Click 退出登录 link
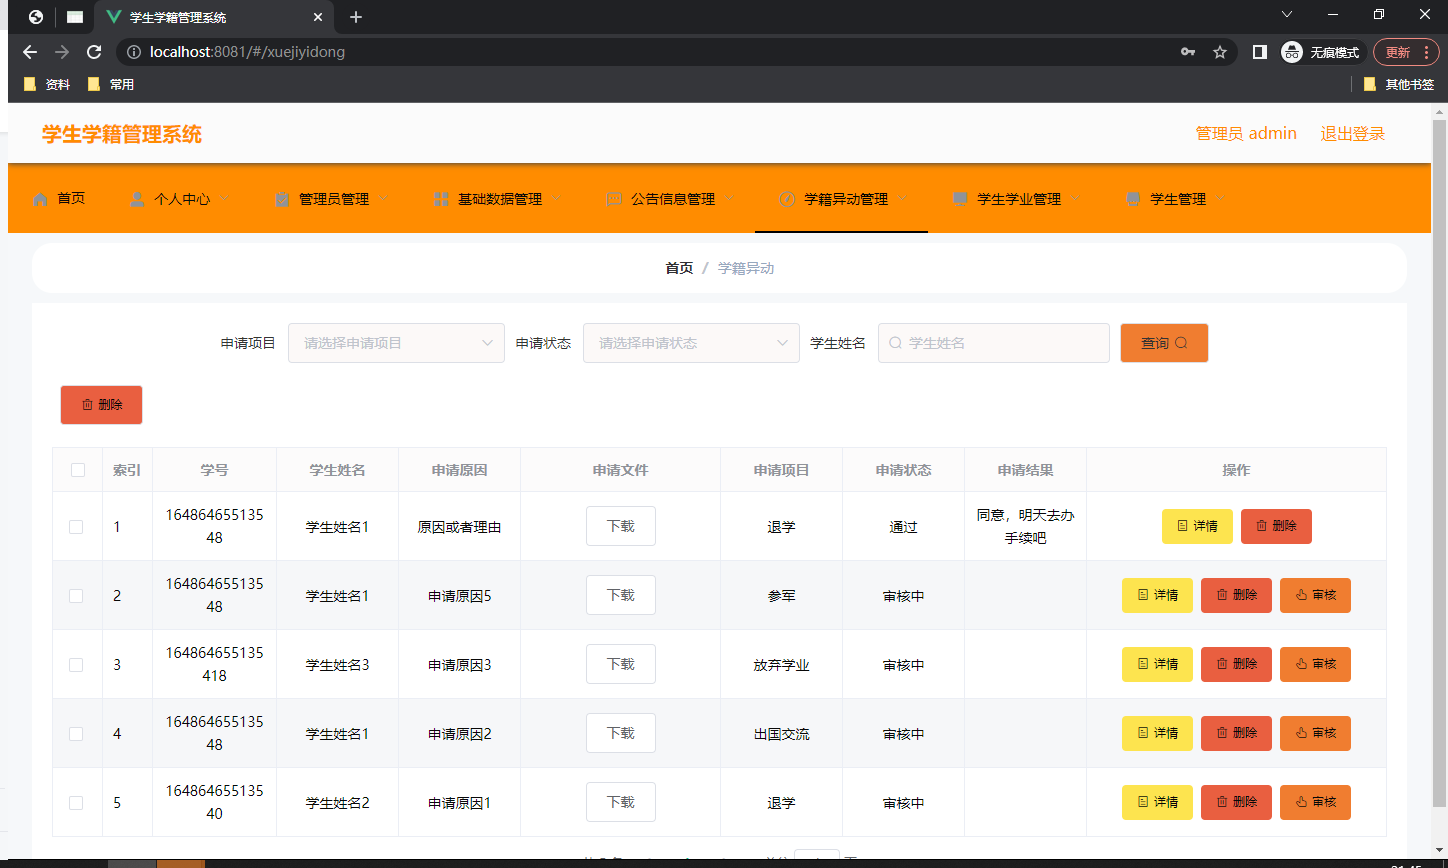The height and width of the screenshot is (868, 1448). coord(1352,134)
